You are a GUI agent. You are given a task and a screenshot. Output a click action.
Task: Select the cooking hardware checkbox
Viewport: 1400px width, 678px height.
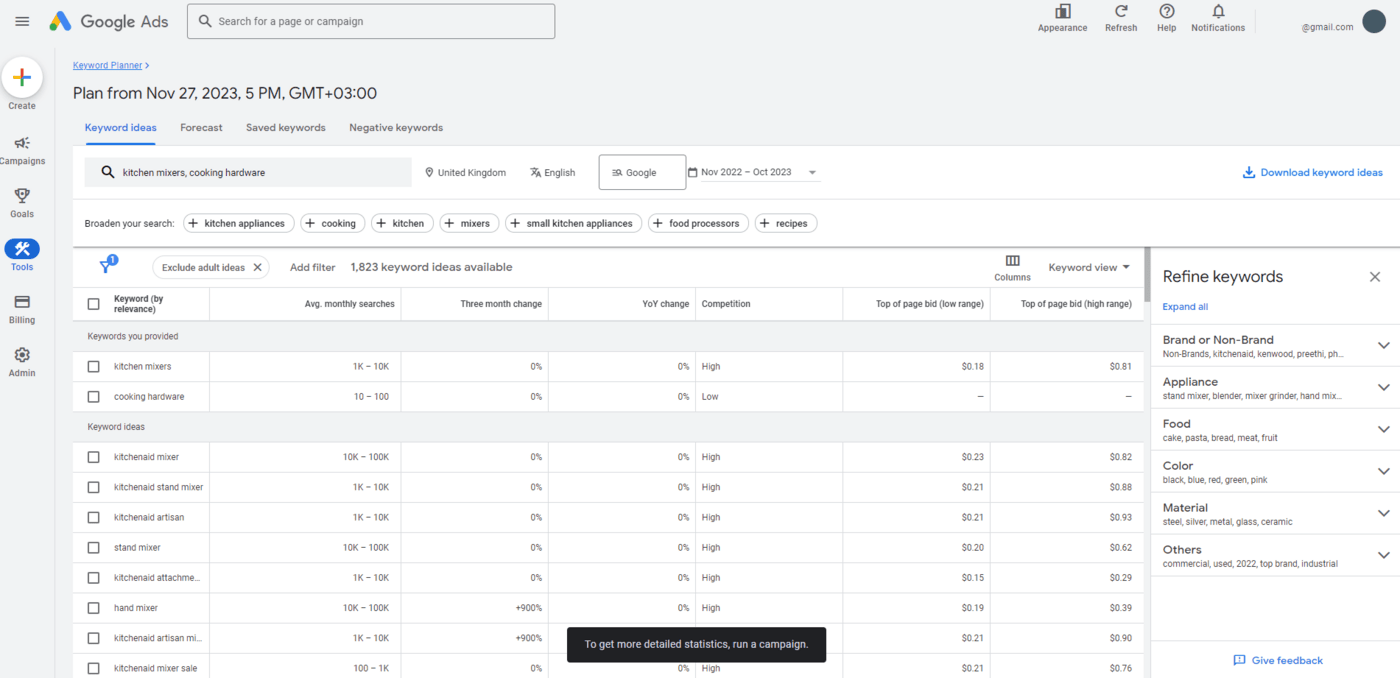[93, 397]
